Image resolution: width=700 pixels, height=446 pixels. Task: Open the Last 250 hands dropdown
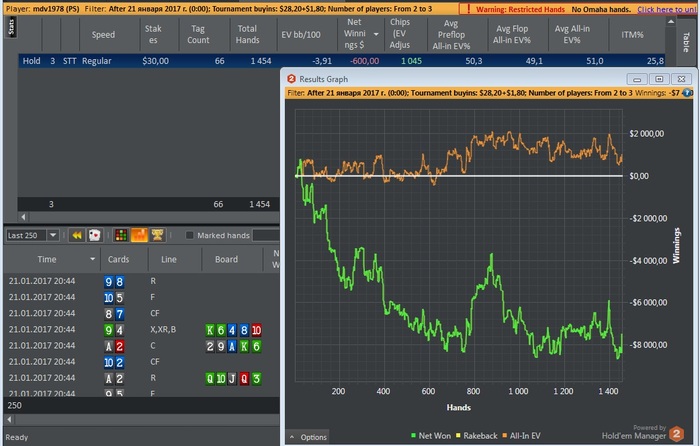click(53, 235)
